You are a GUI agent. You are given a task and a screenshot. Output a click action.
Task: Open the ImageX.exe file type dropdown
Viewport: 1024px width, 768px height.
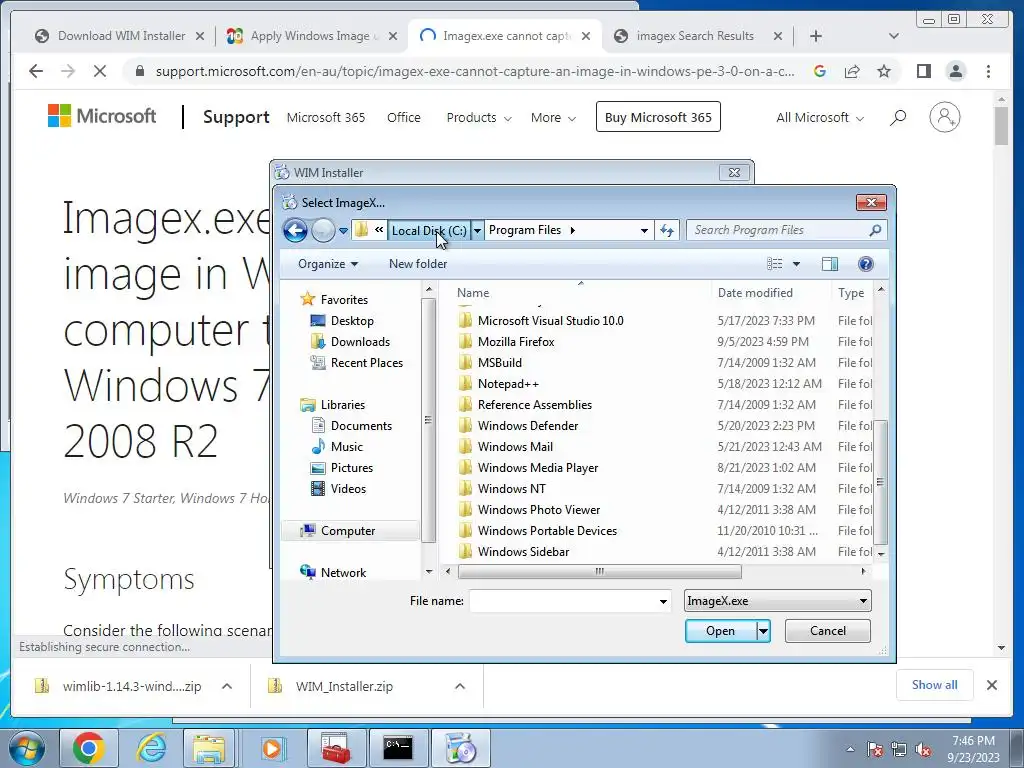coord(777,601)
